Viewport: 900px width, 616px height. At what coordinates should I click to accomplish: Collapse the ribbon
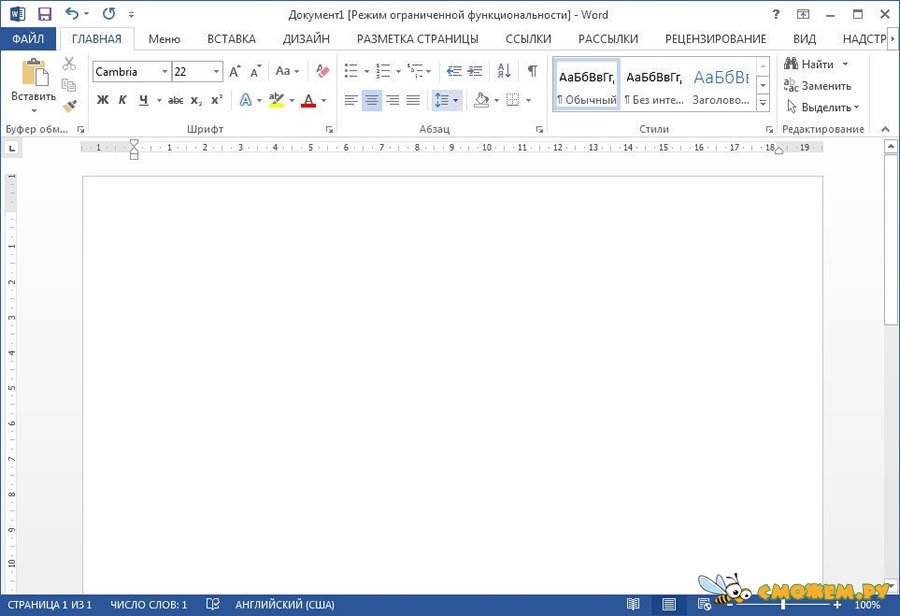[x=886, y=129]
